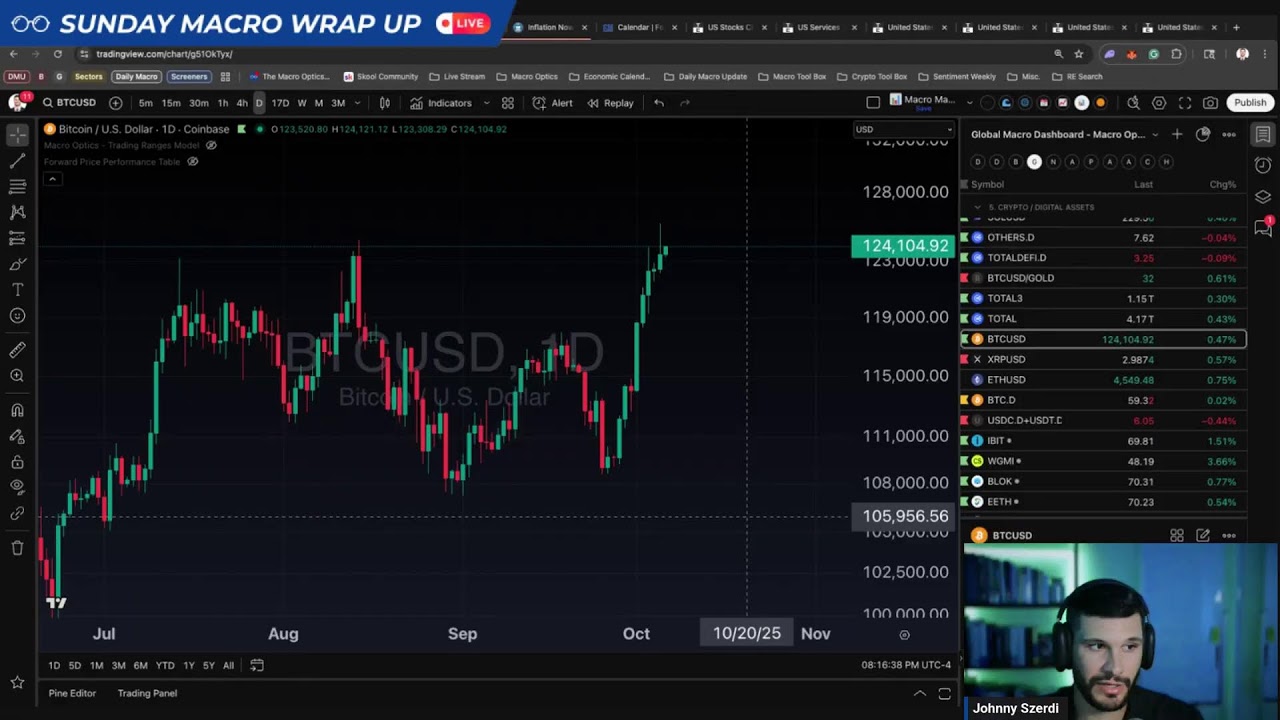Screen dimensions: 1280x720
Task: Create an Alert from the toolbar
Action: [552, 103]
